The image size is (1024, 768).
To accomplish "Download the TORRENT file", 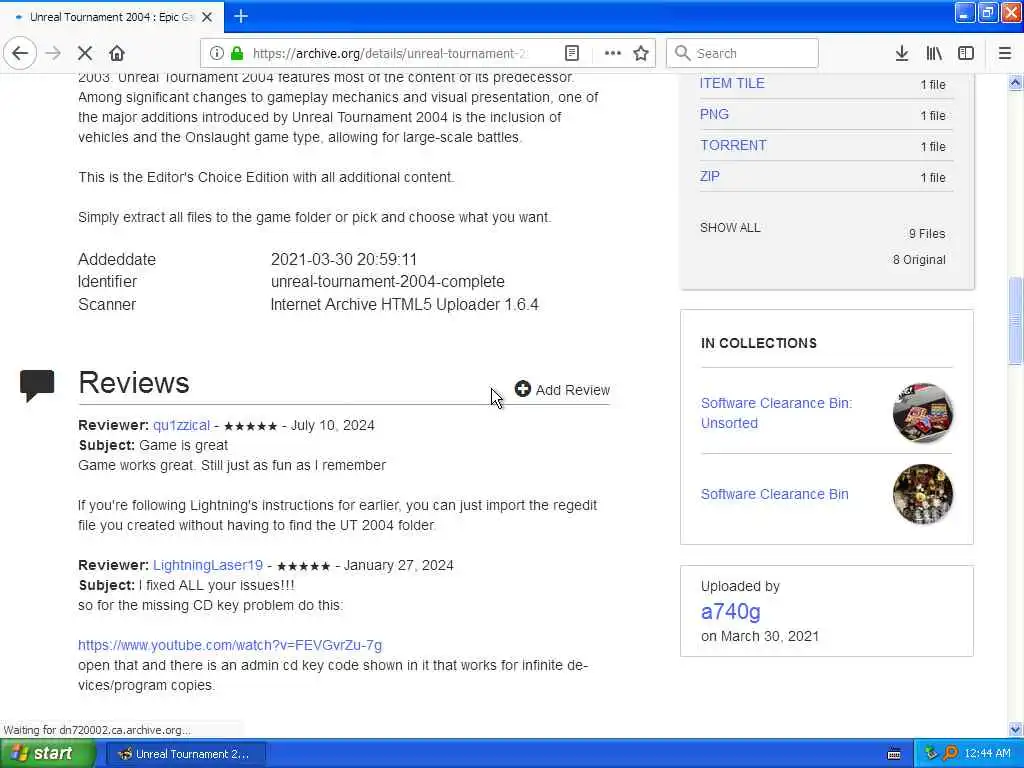I will click(733, 145).
